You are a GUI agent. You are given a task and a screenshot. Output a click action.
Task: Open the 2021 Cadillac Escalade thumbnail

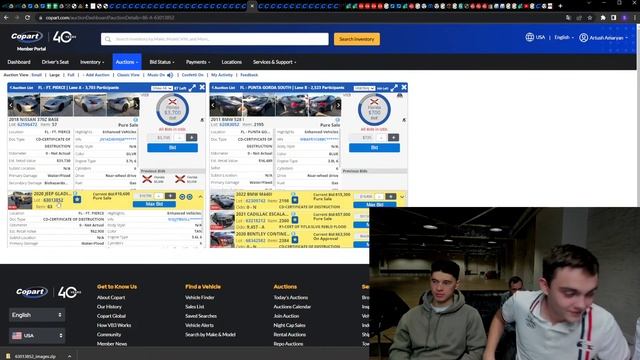point(222,221)
